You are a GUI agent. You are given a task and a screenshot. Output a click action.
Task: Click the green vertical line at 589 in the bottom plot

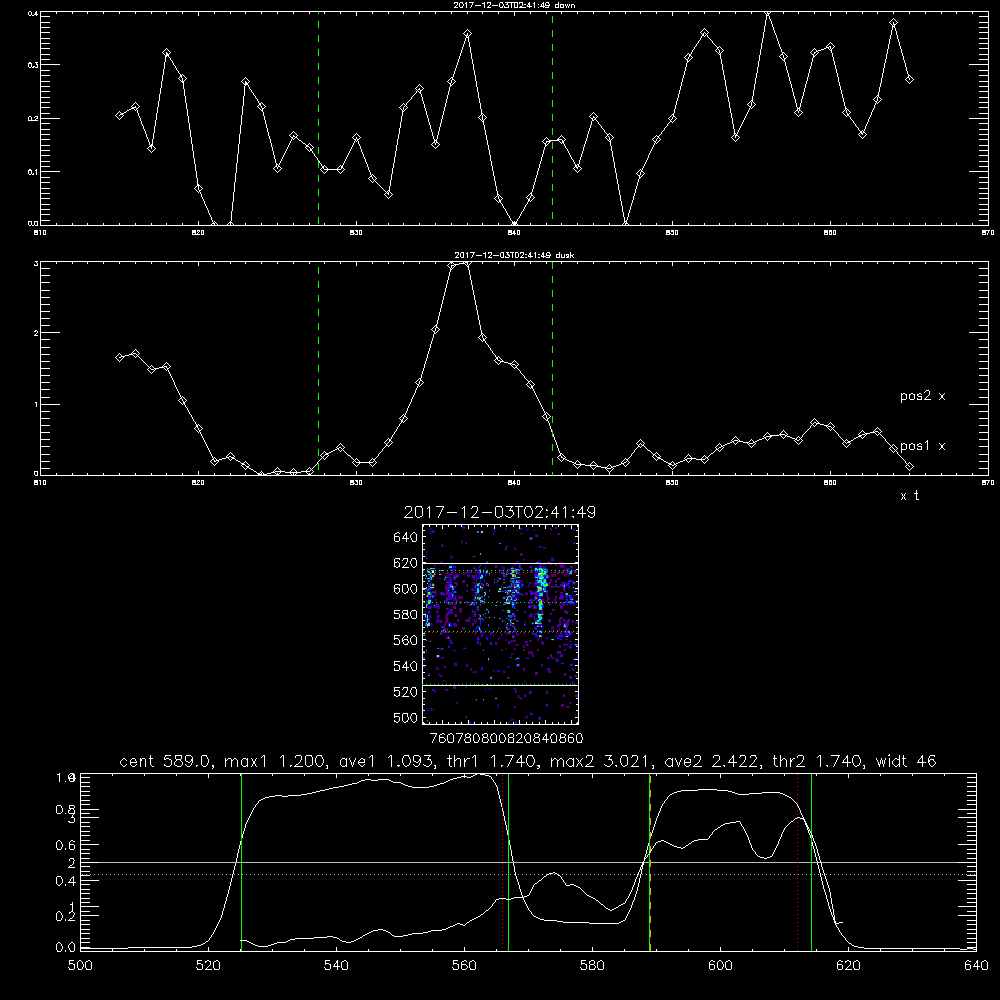point(649,862)
